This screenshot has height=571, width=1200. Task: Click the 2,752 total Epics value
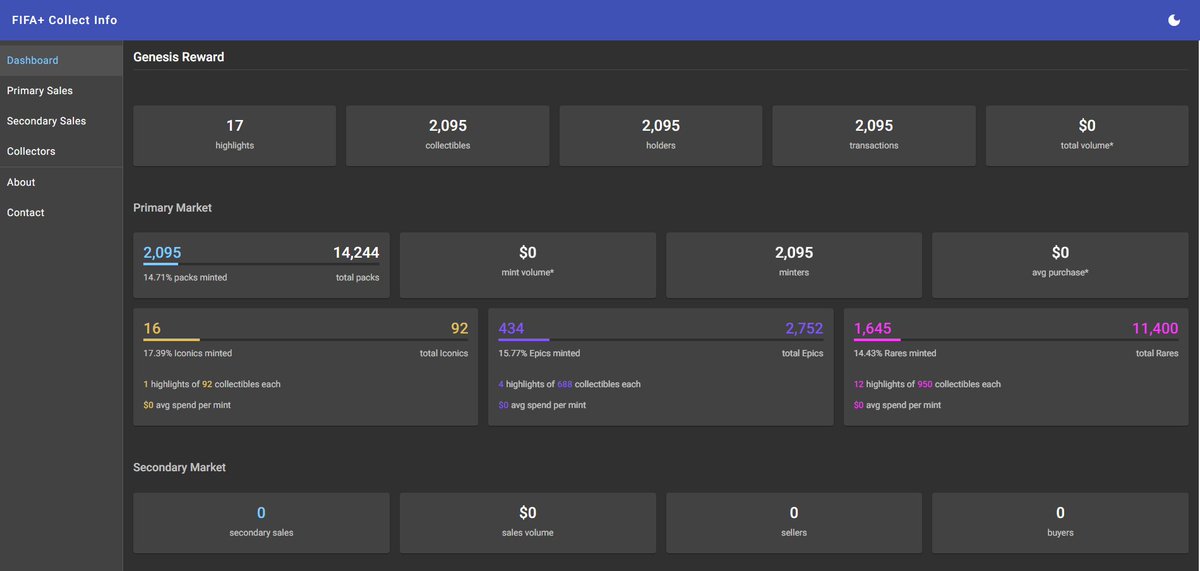pyautogui.click(x=805, y=328)
